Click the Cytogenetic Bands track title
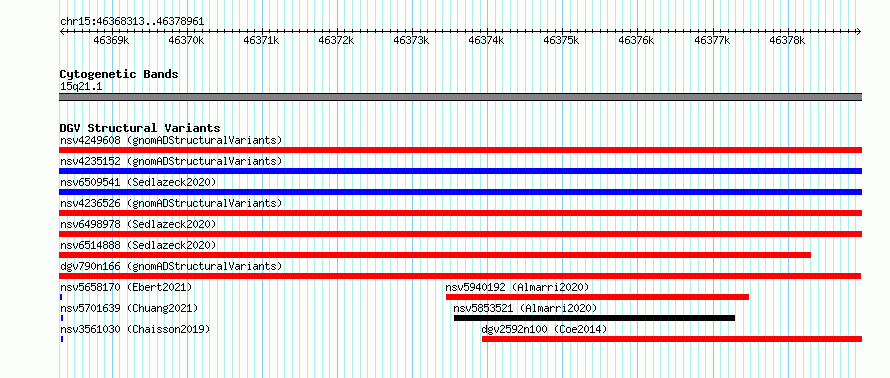The width and height of the screenshot is (890, 378). pos(119,74)
